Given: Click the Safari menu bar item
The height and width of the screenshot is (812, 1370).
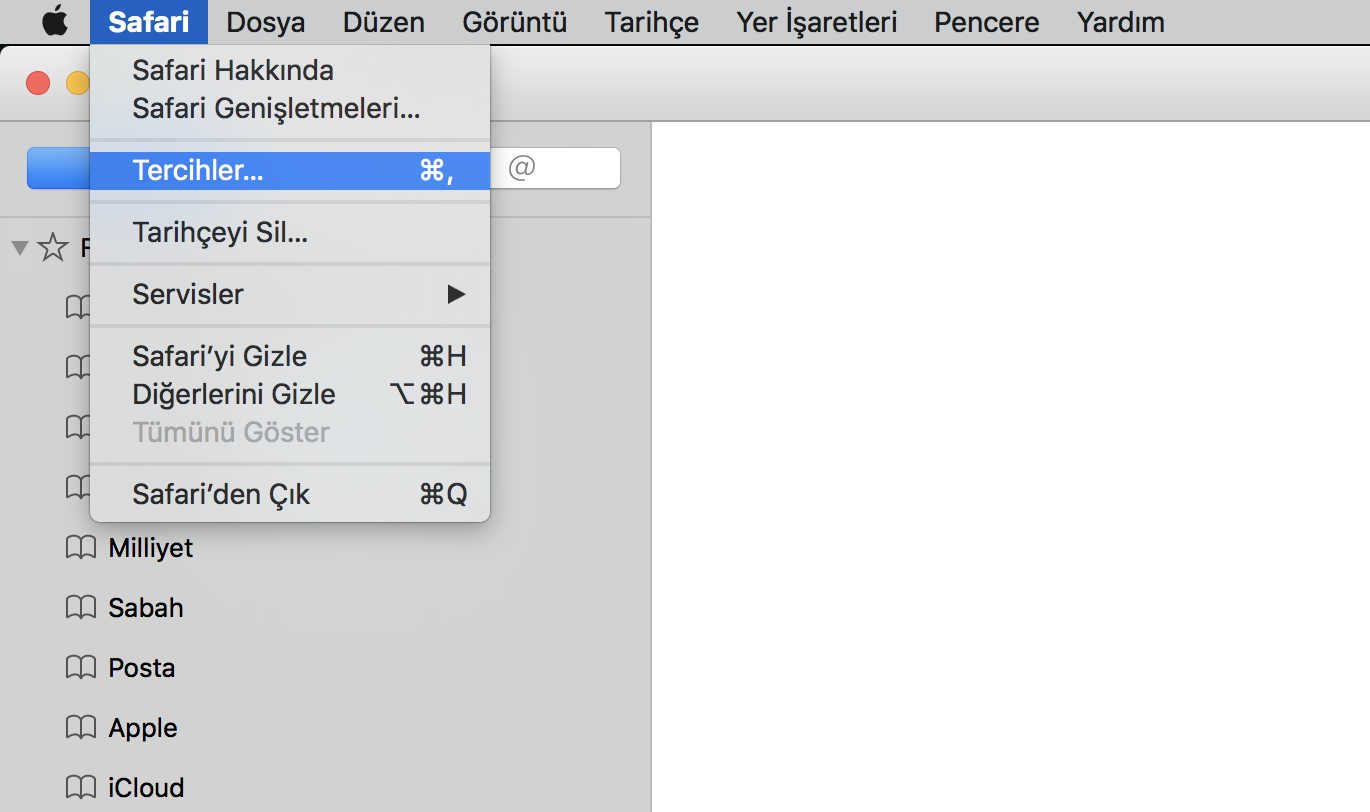Looking at the screenshot, I should (149, 21).
